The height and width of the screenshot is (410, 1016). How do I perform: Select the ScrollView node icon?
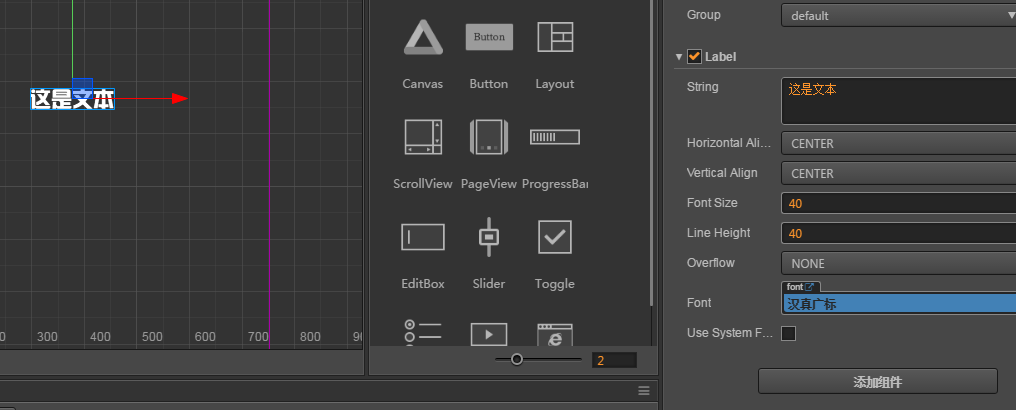pyautogui.click(x=423, y=137)
